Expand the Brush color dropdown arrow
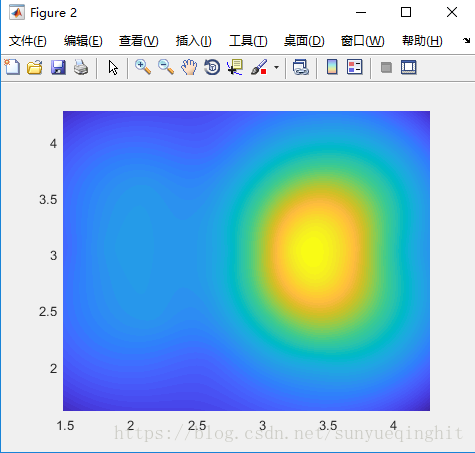 (x=276, y=67)
